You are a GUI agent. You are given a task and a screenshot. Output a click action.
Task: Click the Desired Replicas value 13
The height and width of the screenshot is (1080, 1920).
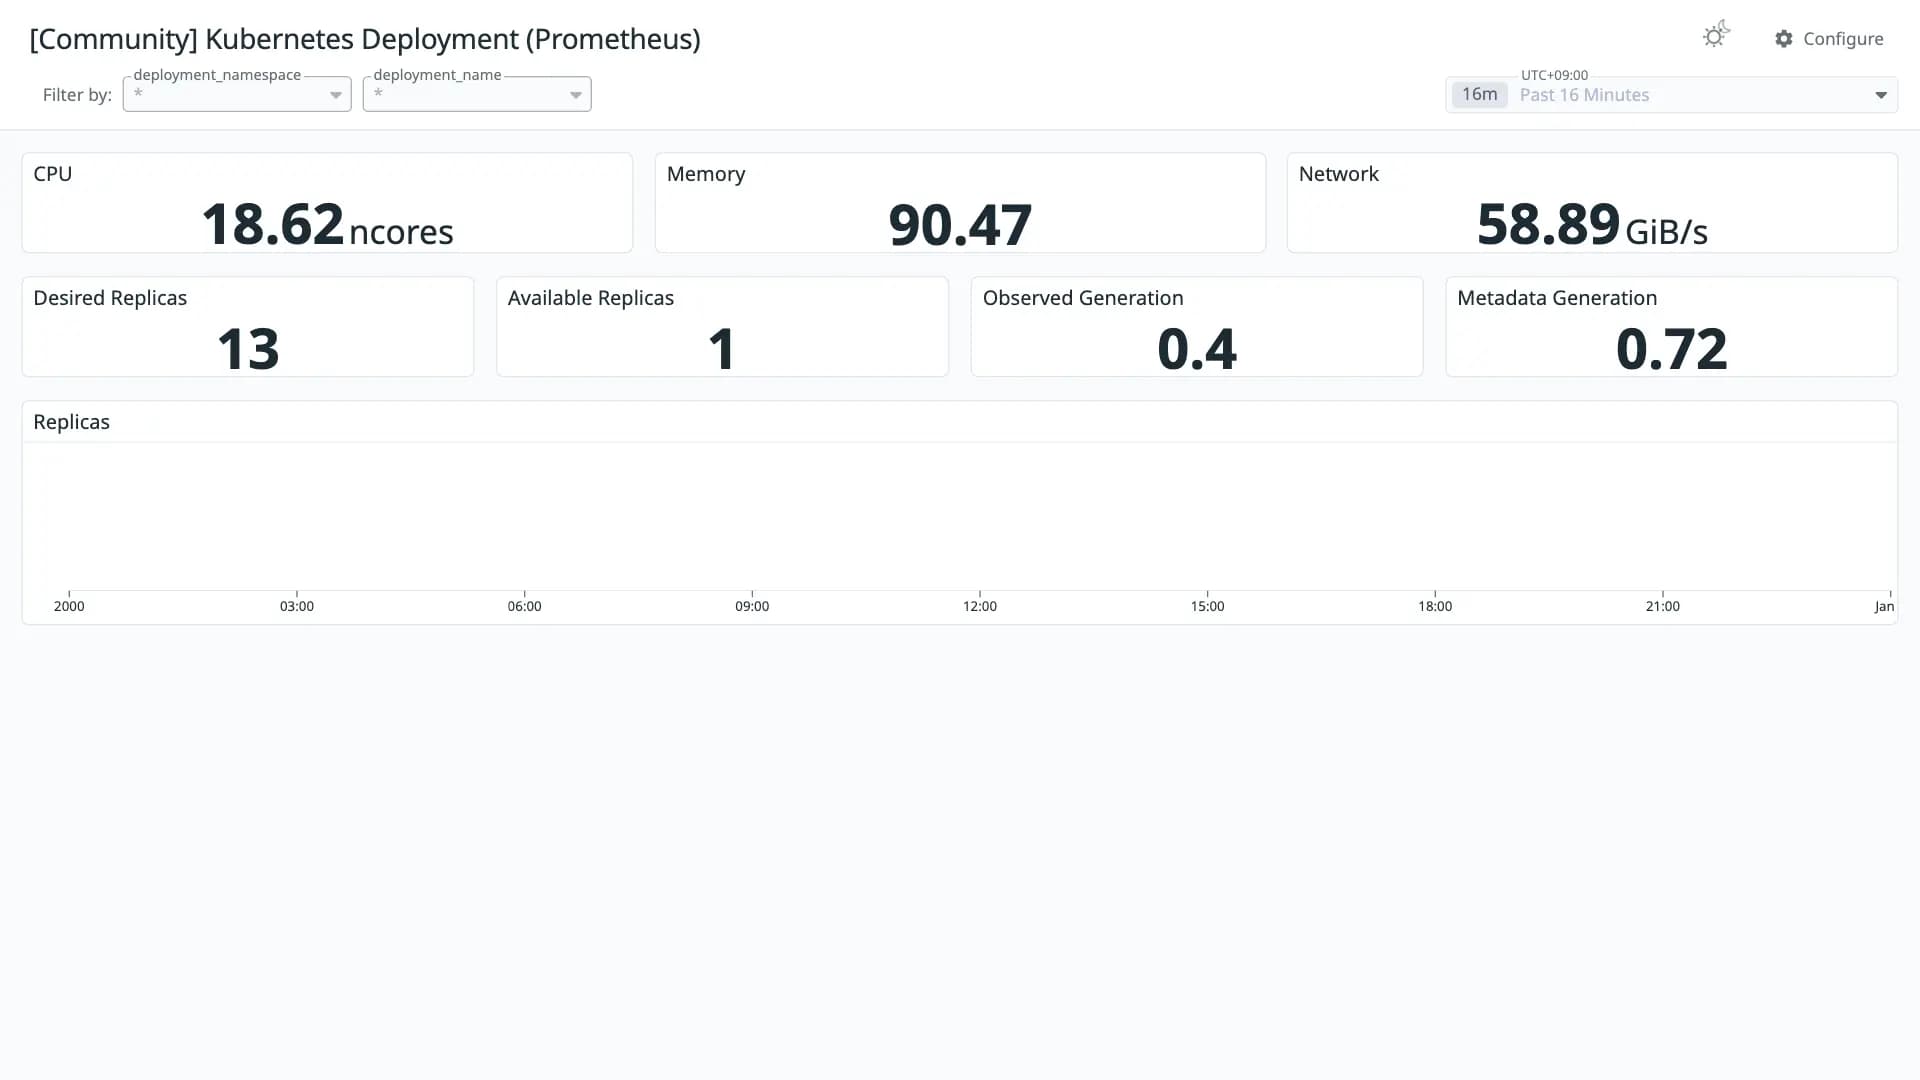(x=248, y=349)
